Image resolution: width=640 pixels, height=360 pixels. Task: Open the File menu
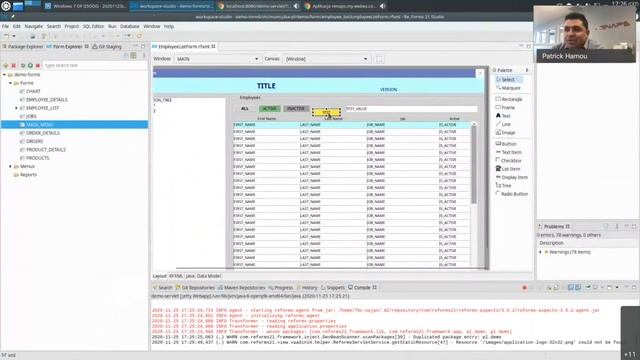click(x=5, y=26)
